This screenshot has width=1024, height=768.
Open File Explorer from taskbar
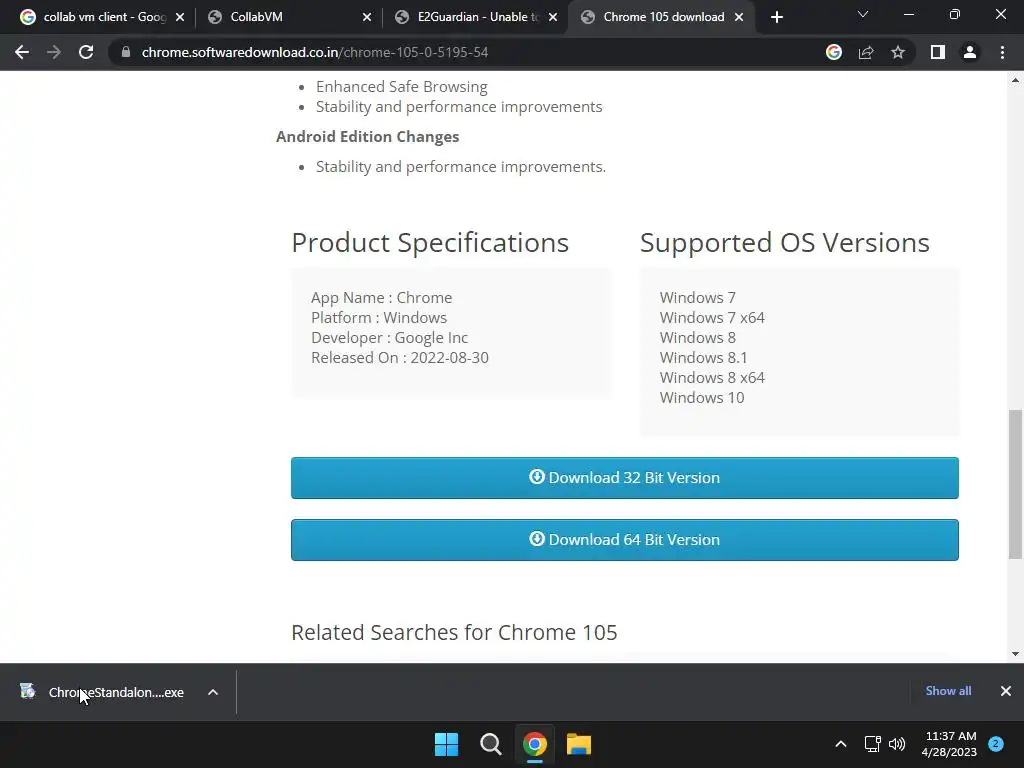click(x=579, y=744)
